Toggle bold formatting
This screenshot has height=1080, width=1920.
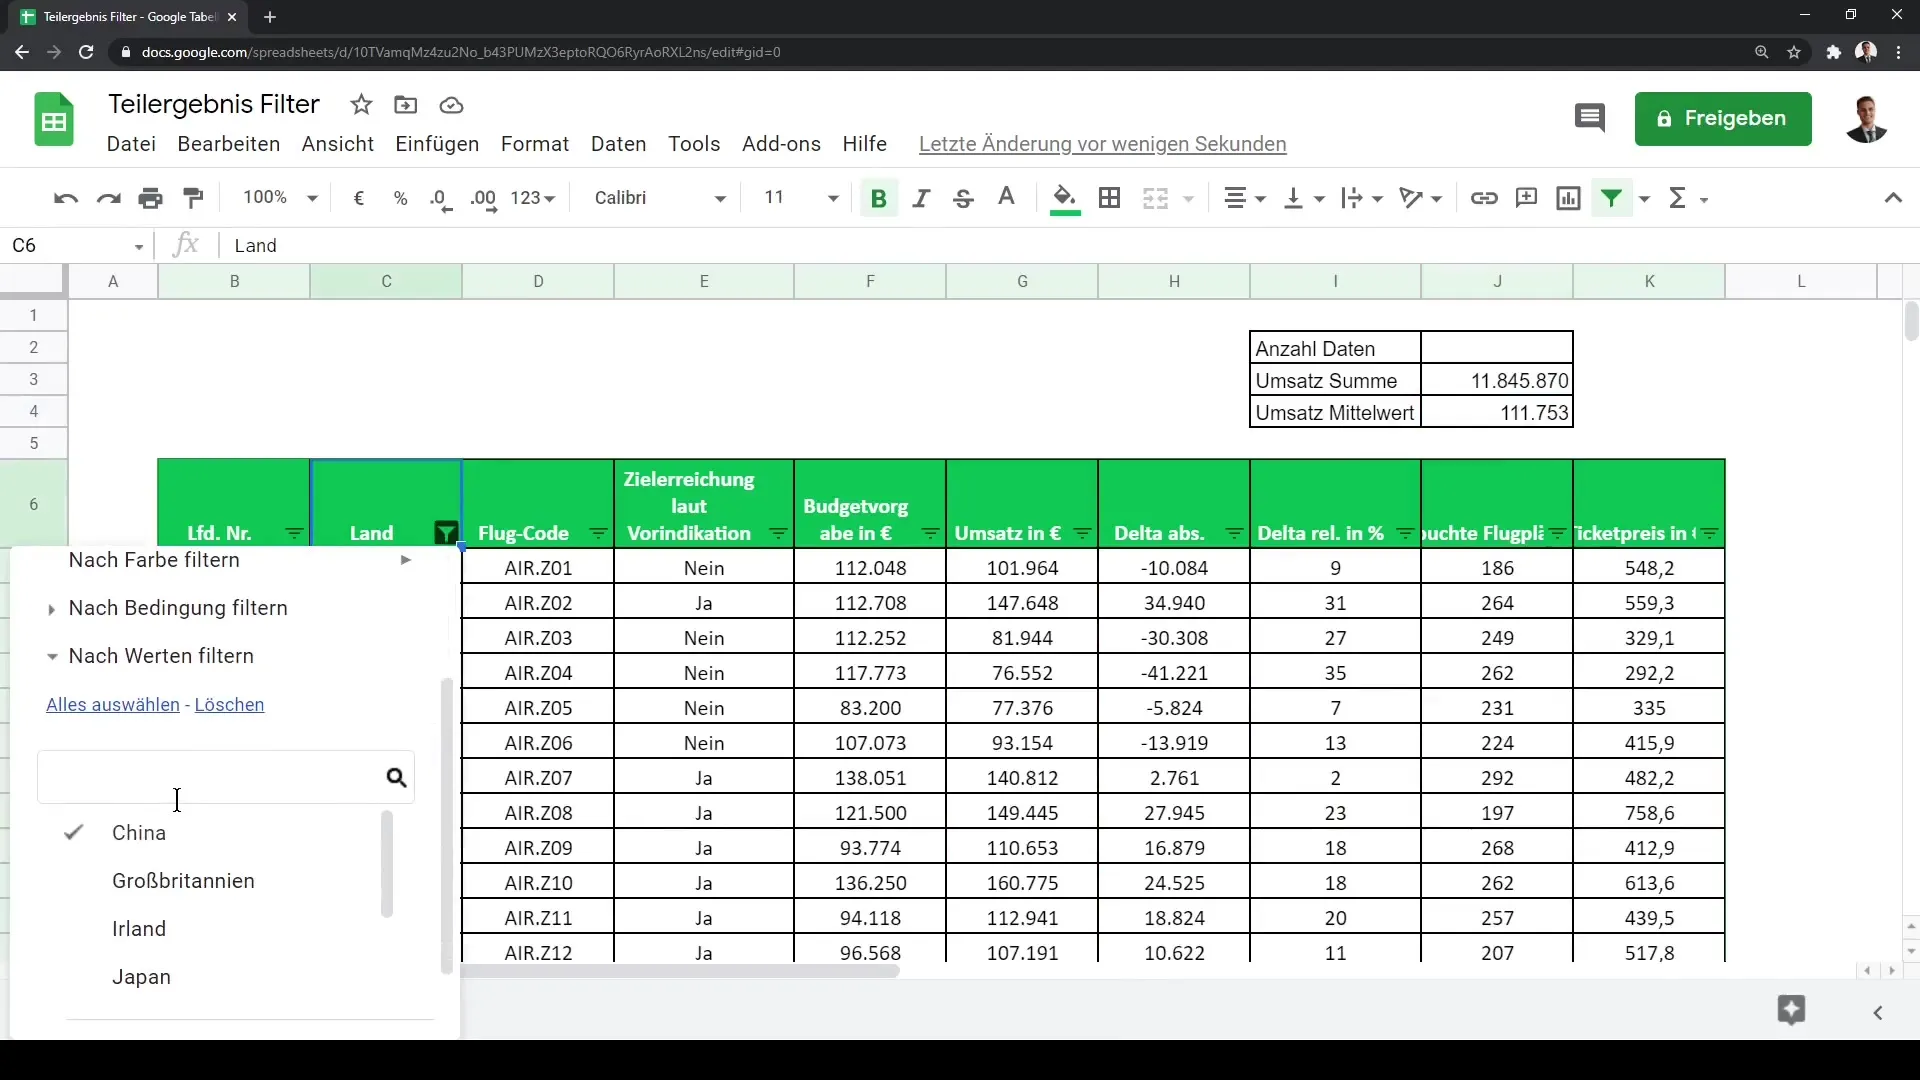pos(879,198)
